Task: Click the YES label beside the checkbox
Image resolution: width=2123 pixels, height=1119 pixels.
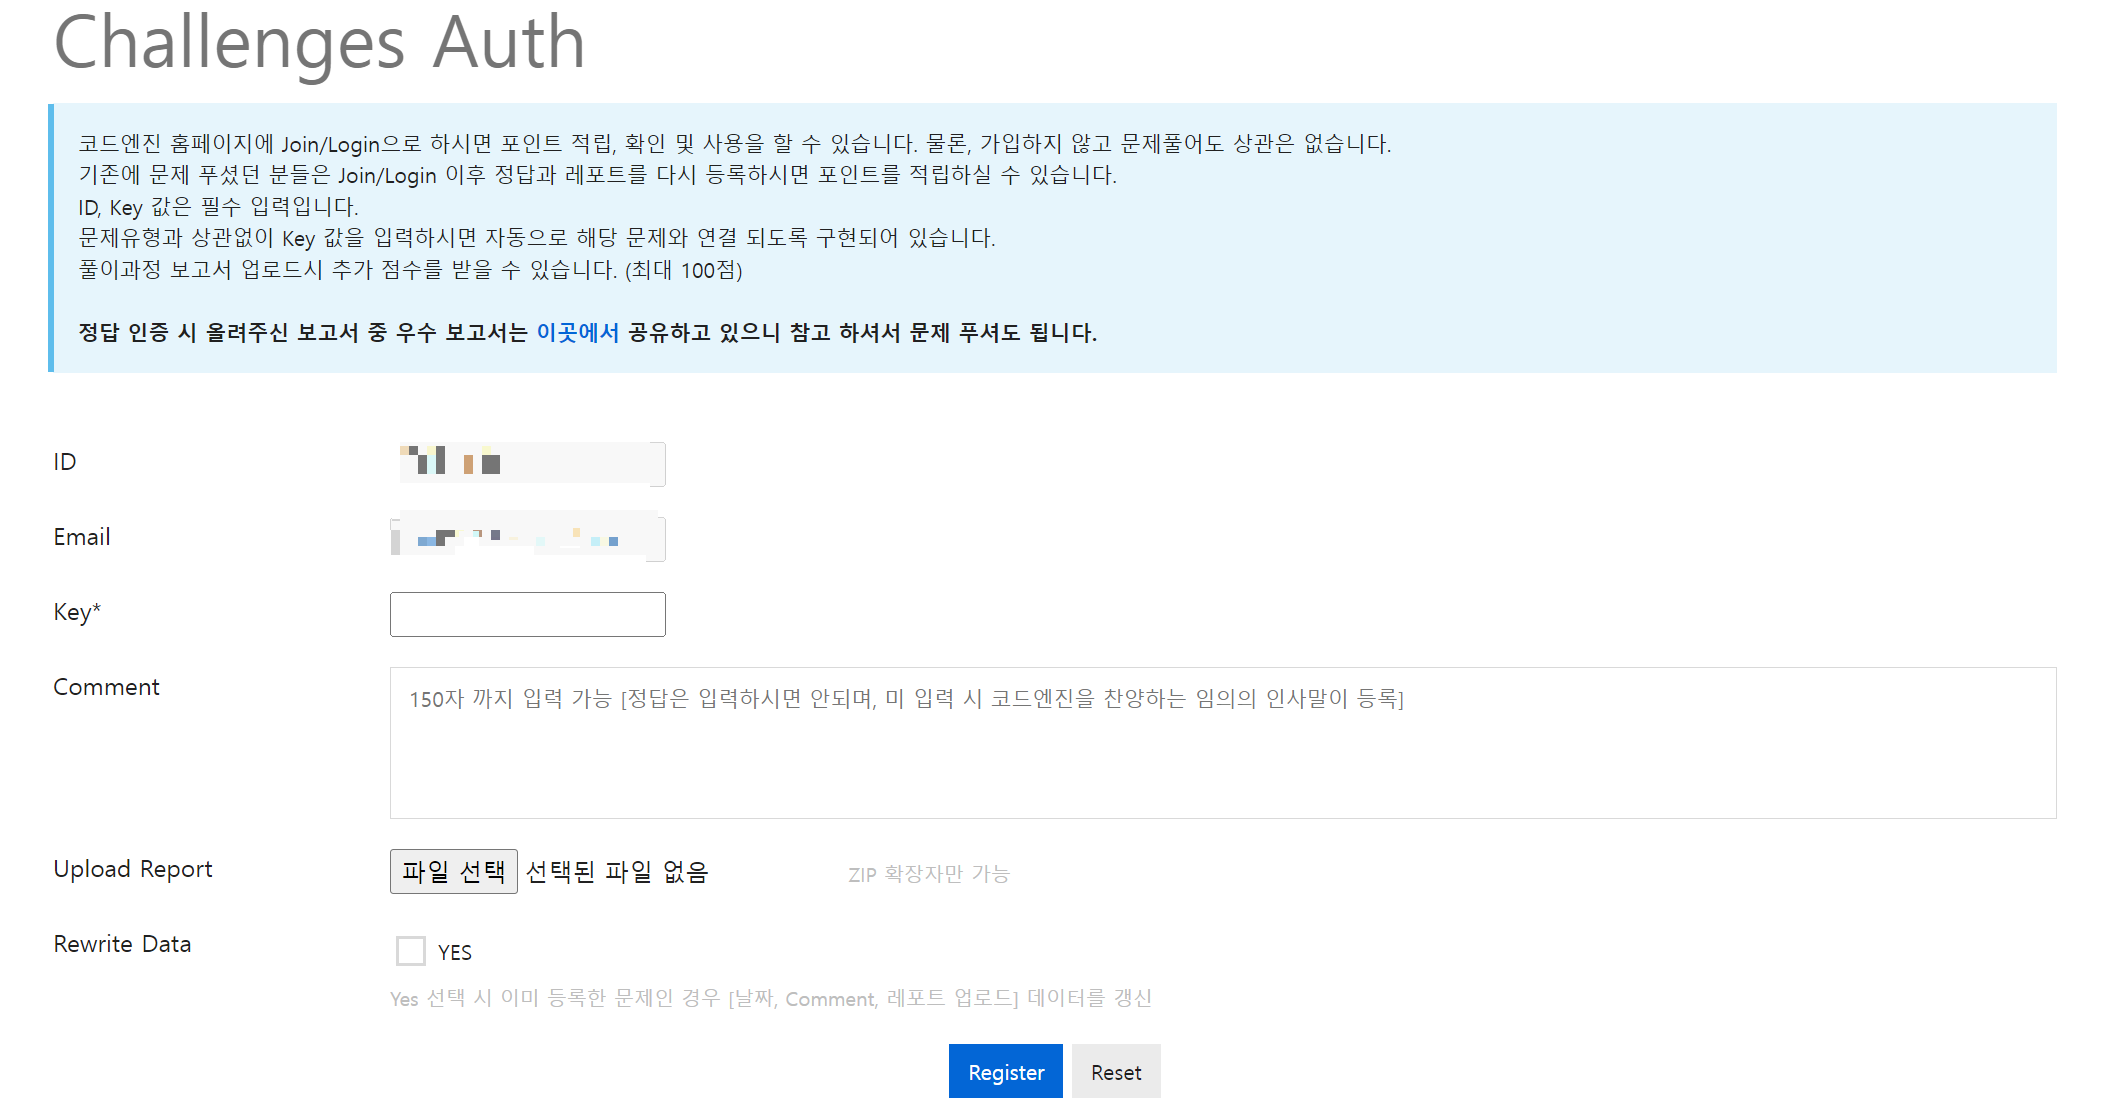Action: tap(455, 953)
